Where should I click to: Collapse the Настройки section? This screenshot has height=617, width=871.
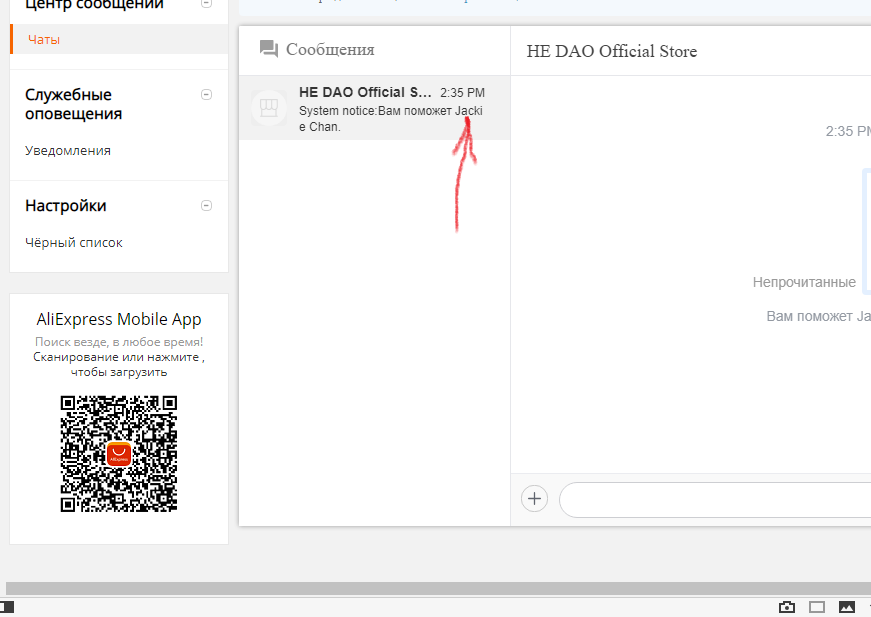coord(206,205)
